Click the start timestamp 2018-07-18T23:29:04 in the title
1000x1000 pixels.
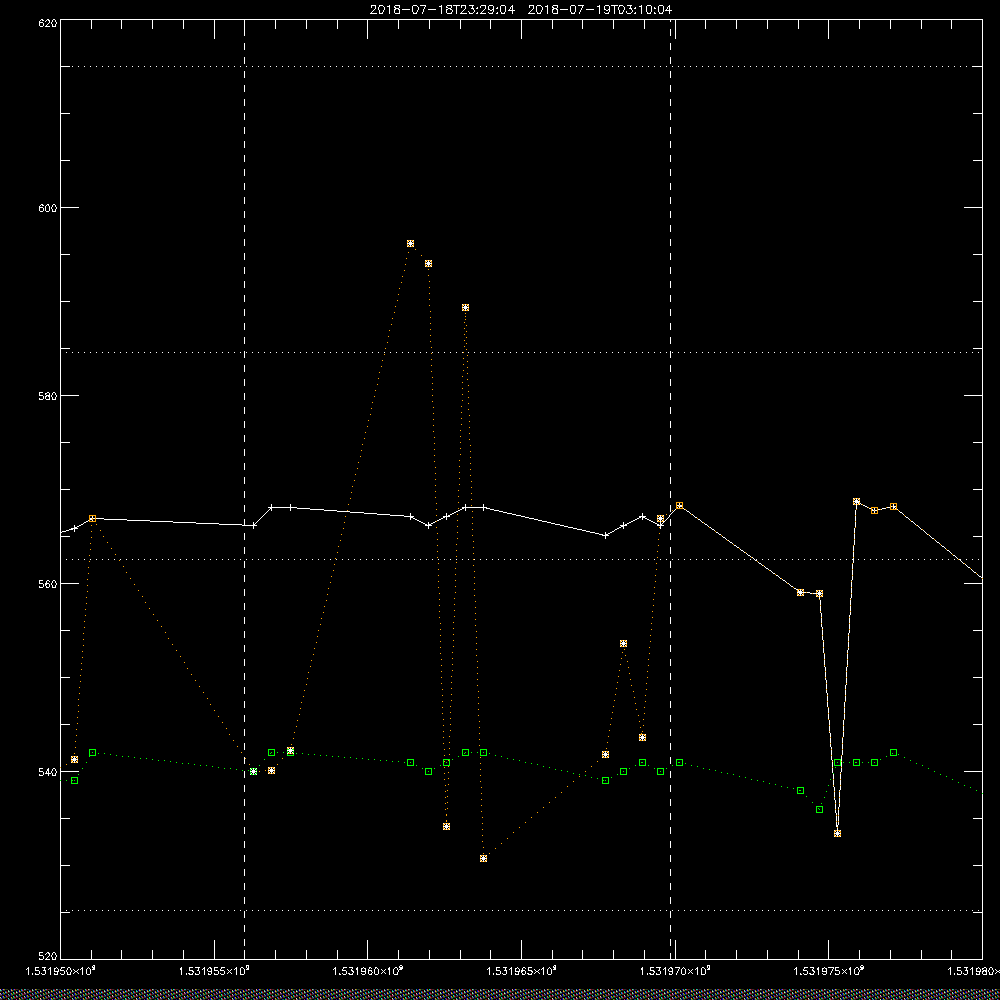(442, 10)
